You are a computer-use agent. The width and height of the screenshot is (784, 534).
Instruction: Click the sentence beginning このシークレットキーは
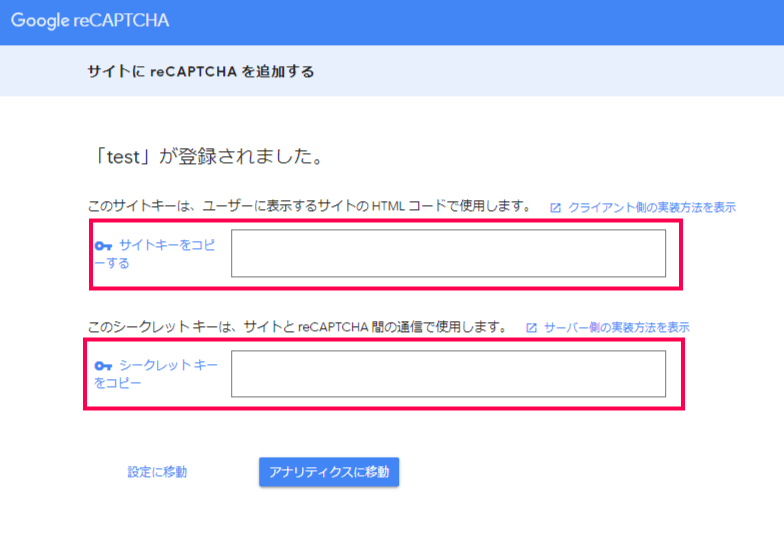coord(297,327)
